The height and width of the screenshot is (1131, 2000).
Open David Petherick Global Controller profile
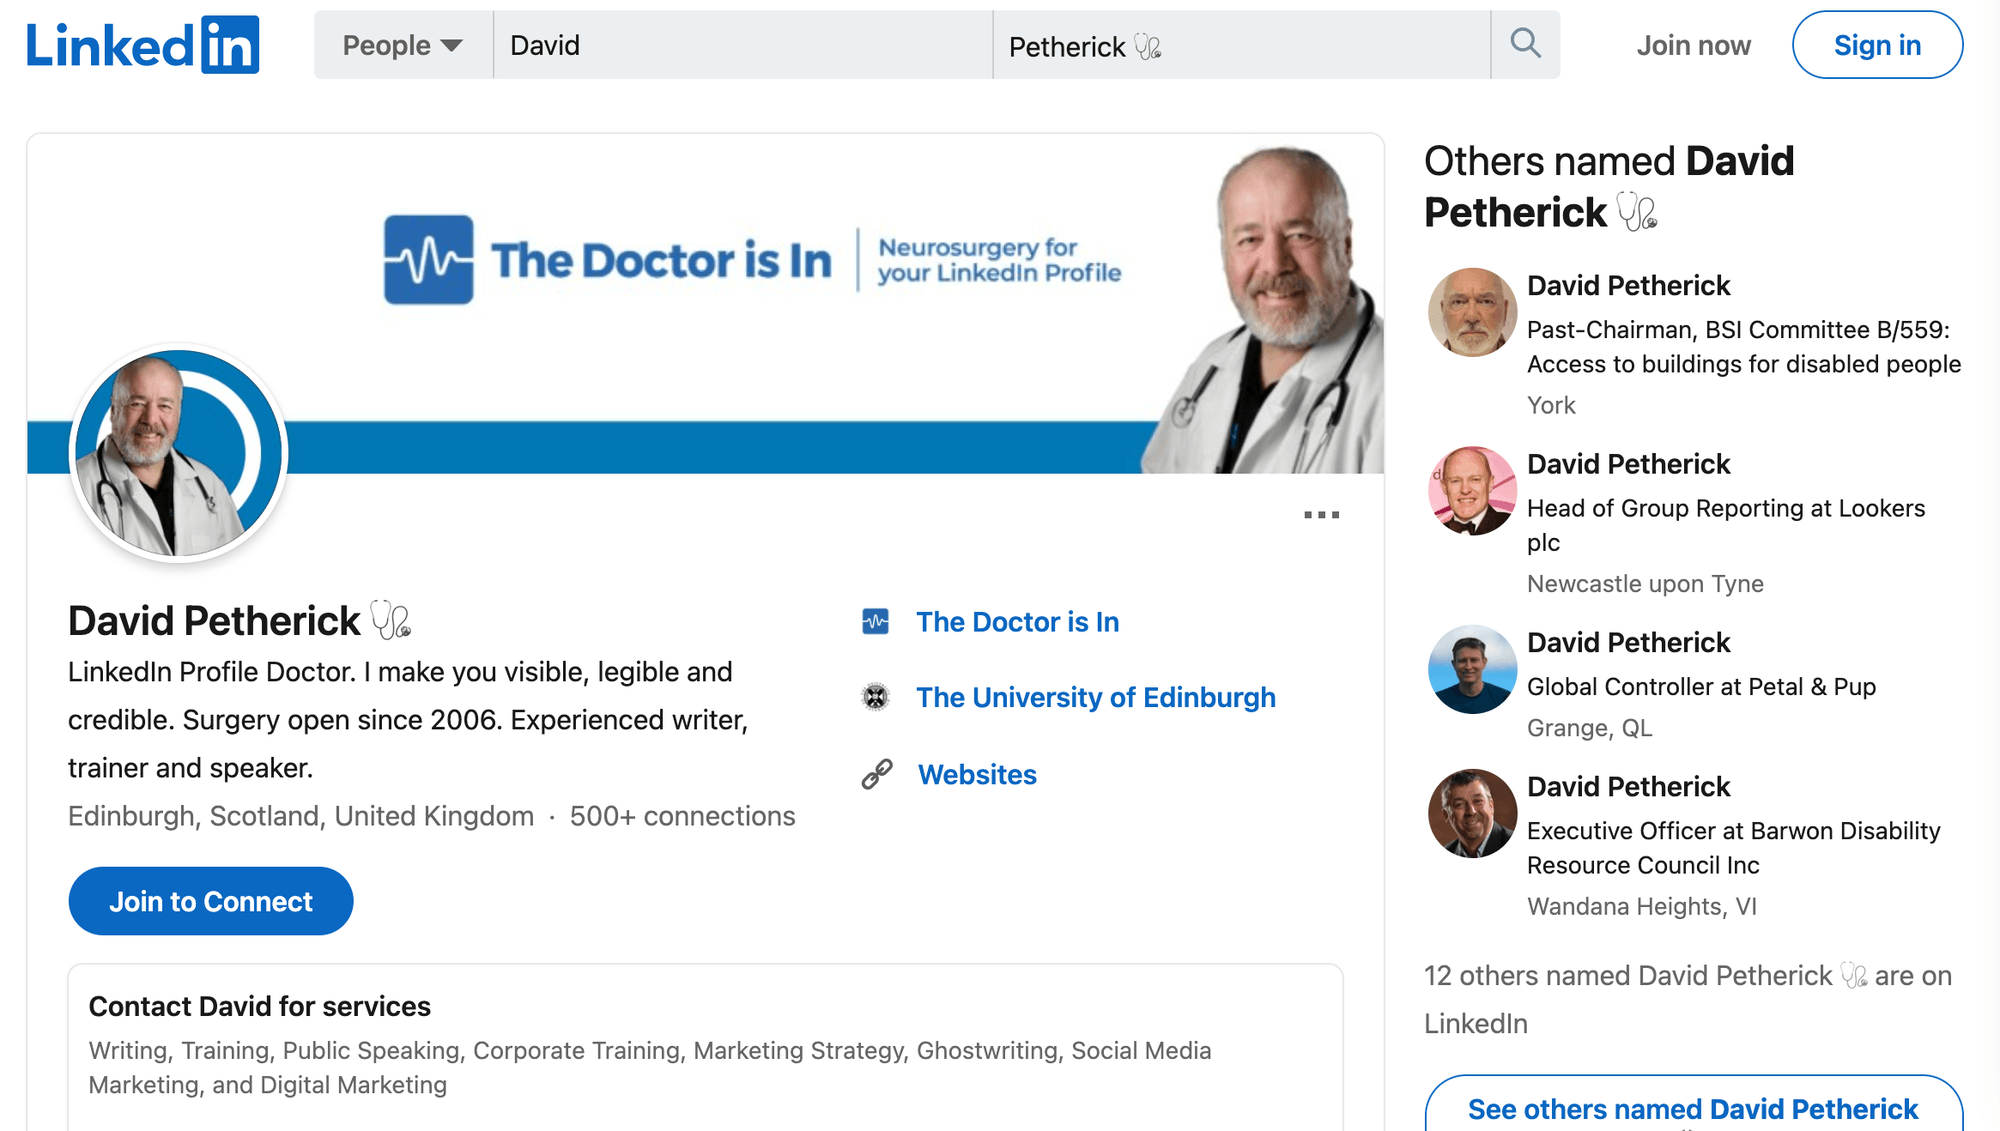1628,642
